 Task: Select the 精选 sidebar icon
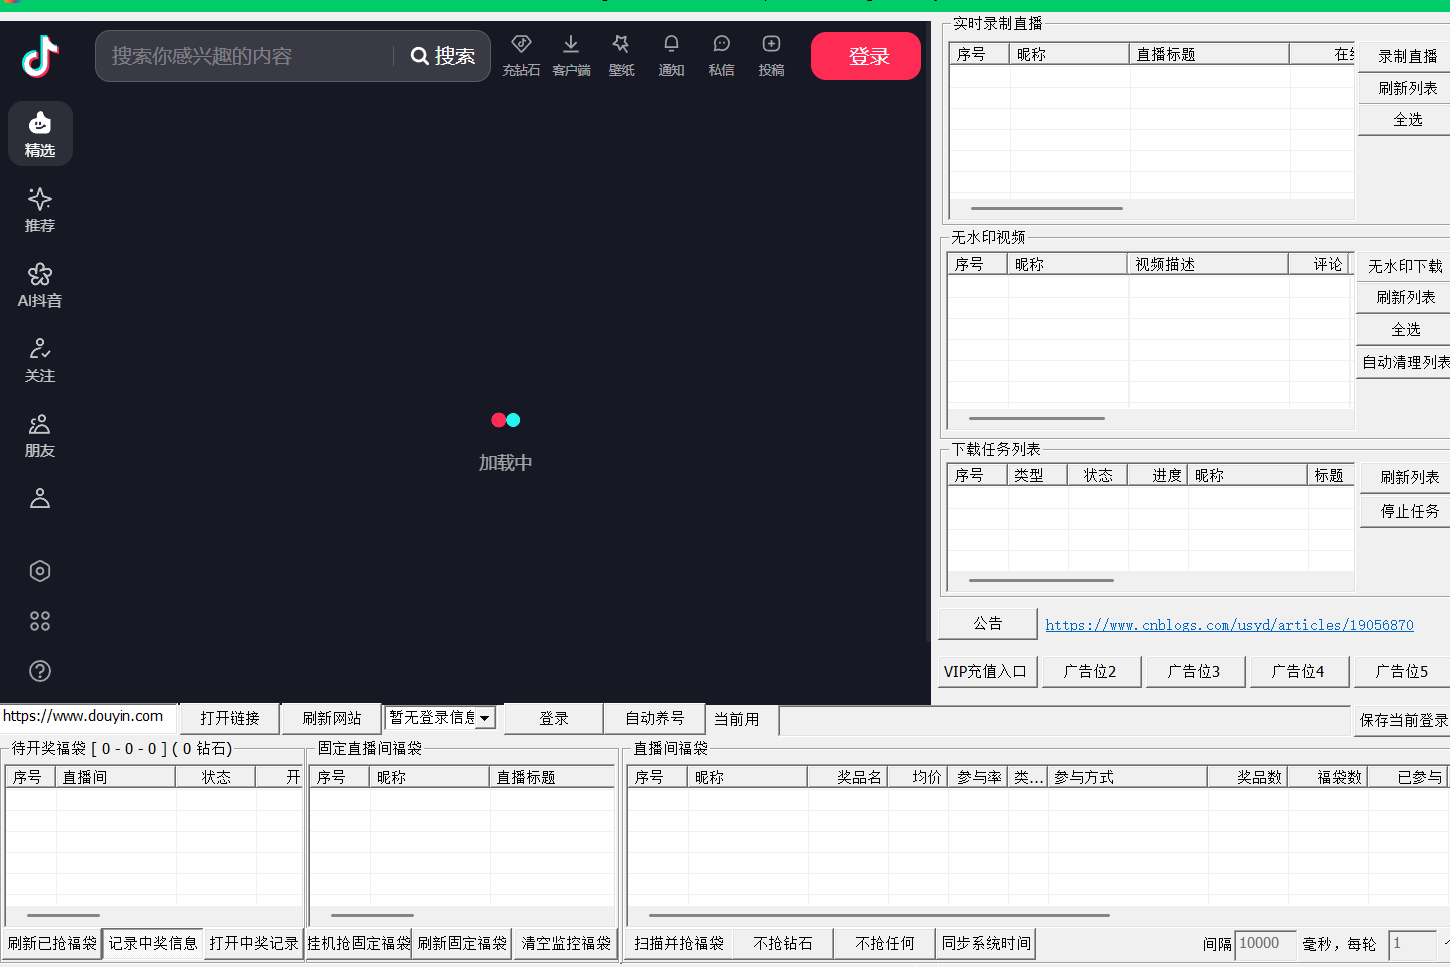click(40, 133)
